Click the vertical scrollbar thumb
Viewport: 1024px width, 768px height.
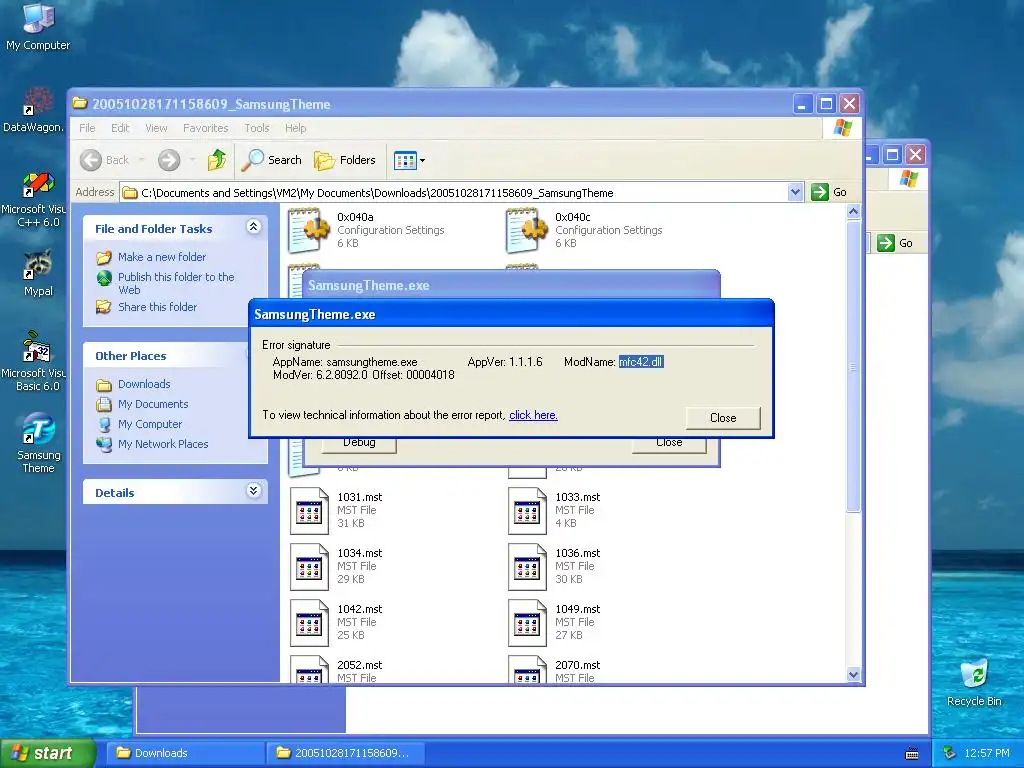coord(853,367)
